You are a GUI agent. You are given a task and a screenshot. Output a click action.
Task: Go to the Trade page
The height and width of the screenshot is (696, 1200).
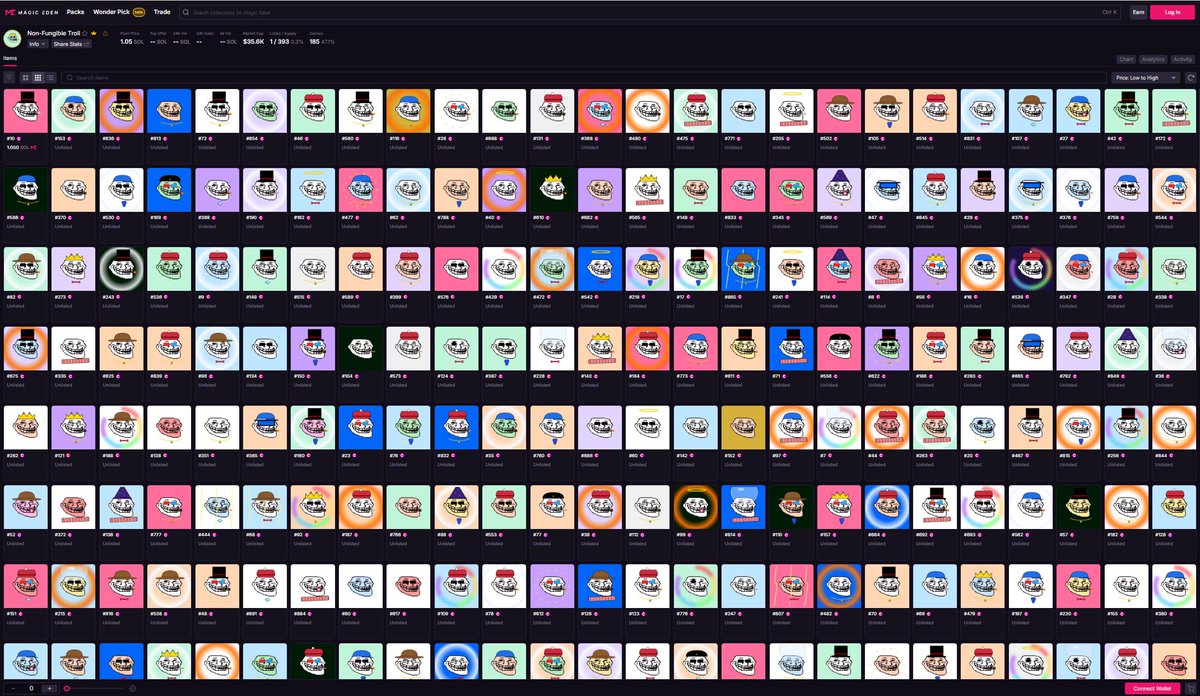162,12
